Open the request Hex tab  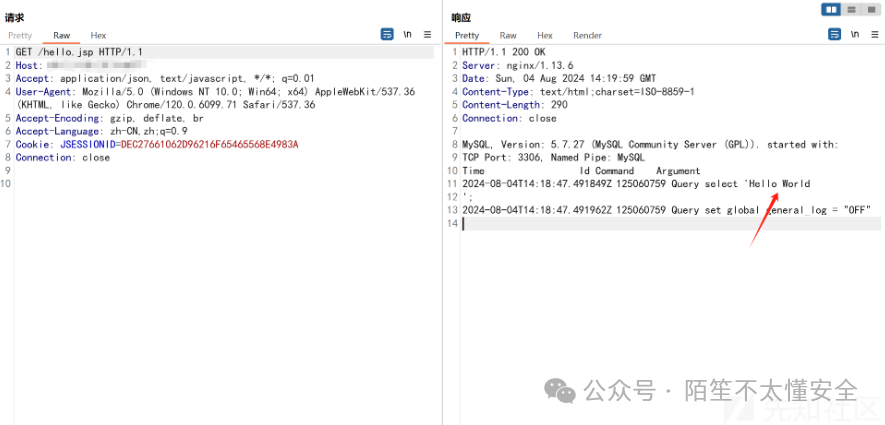point(98,35)
